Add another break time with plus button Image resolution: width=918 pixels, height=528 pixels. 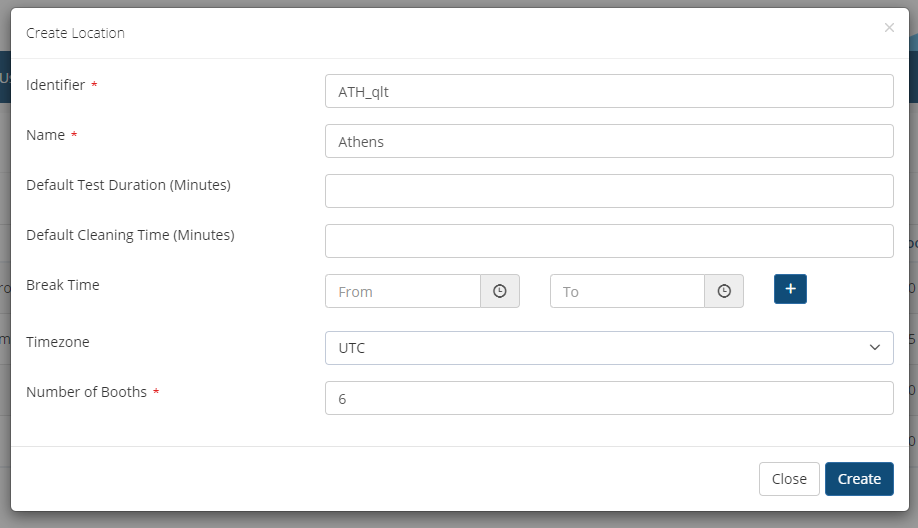tap(790, 289)
